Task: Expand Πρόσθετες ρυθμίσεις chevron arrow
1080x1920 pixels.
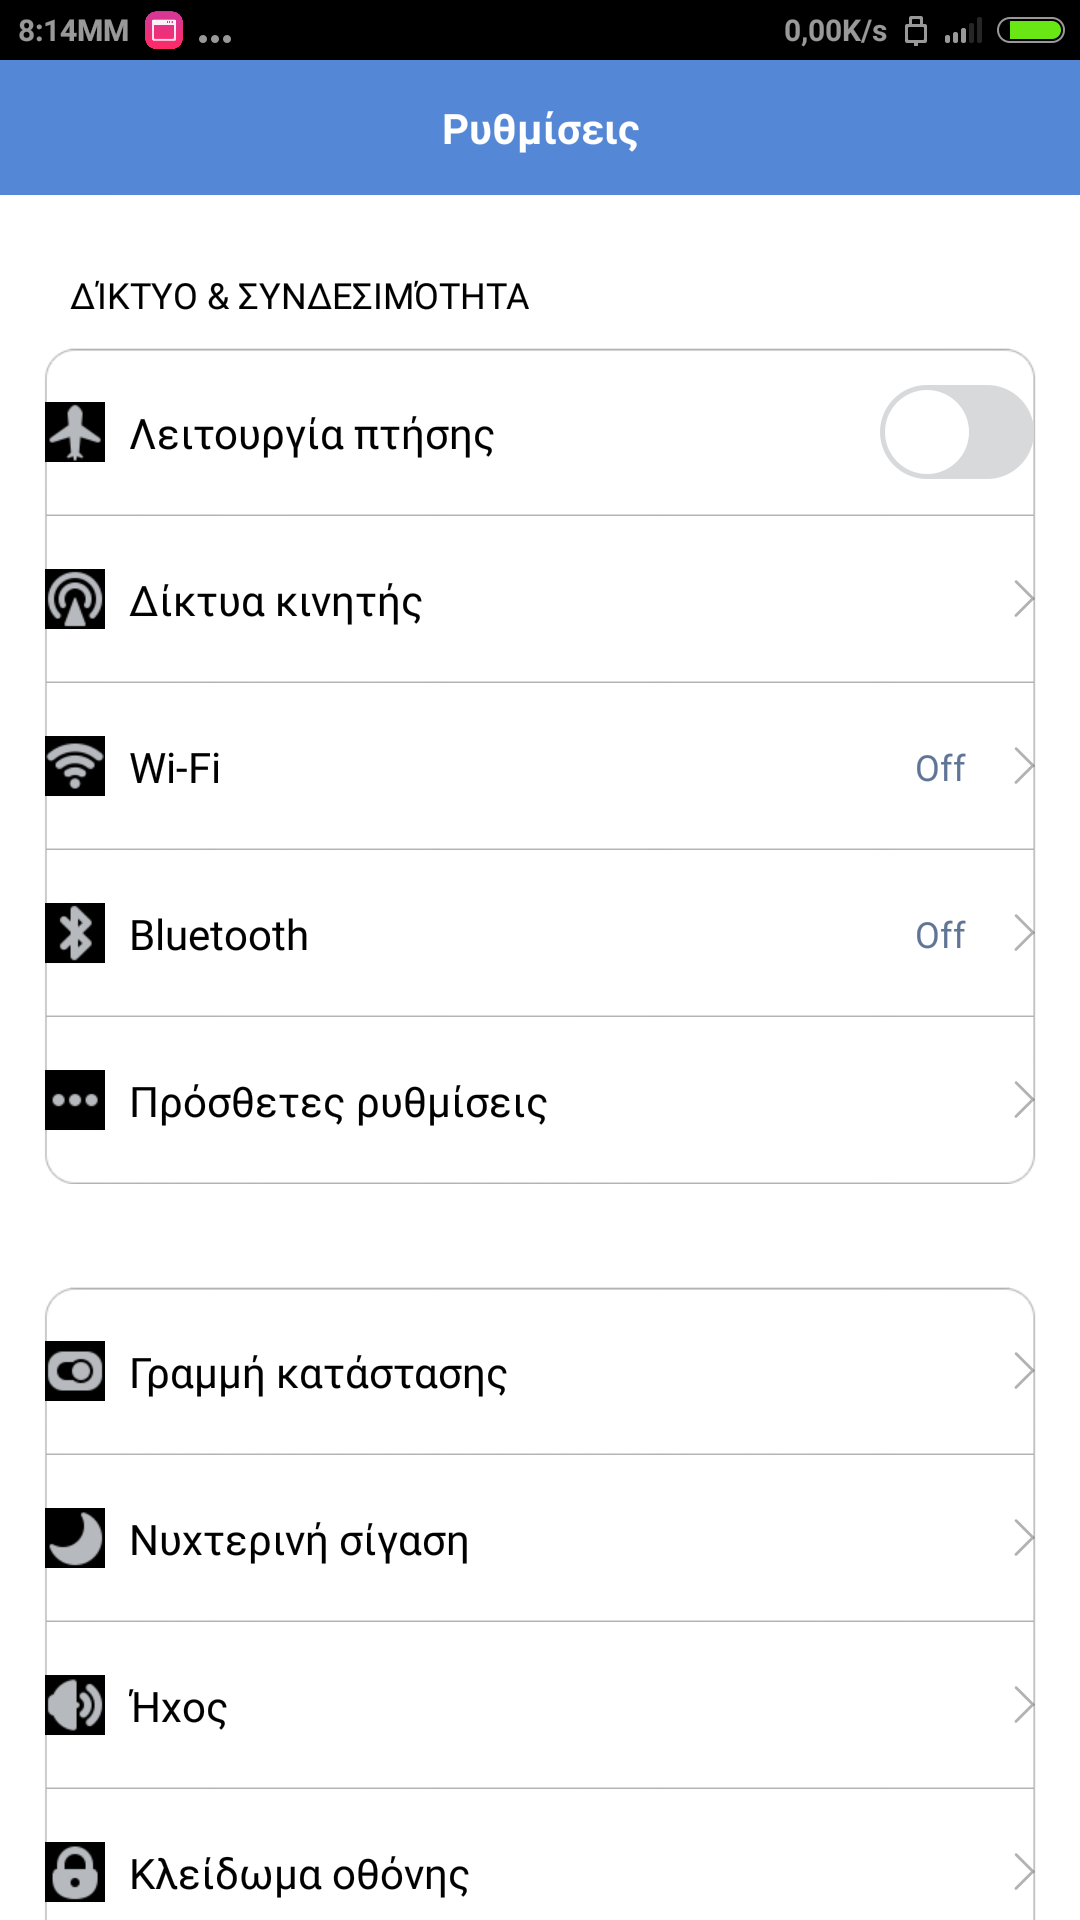Action: click(1022, 1100)
